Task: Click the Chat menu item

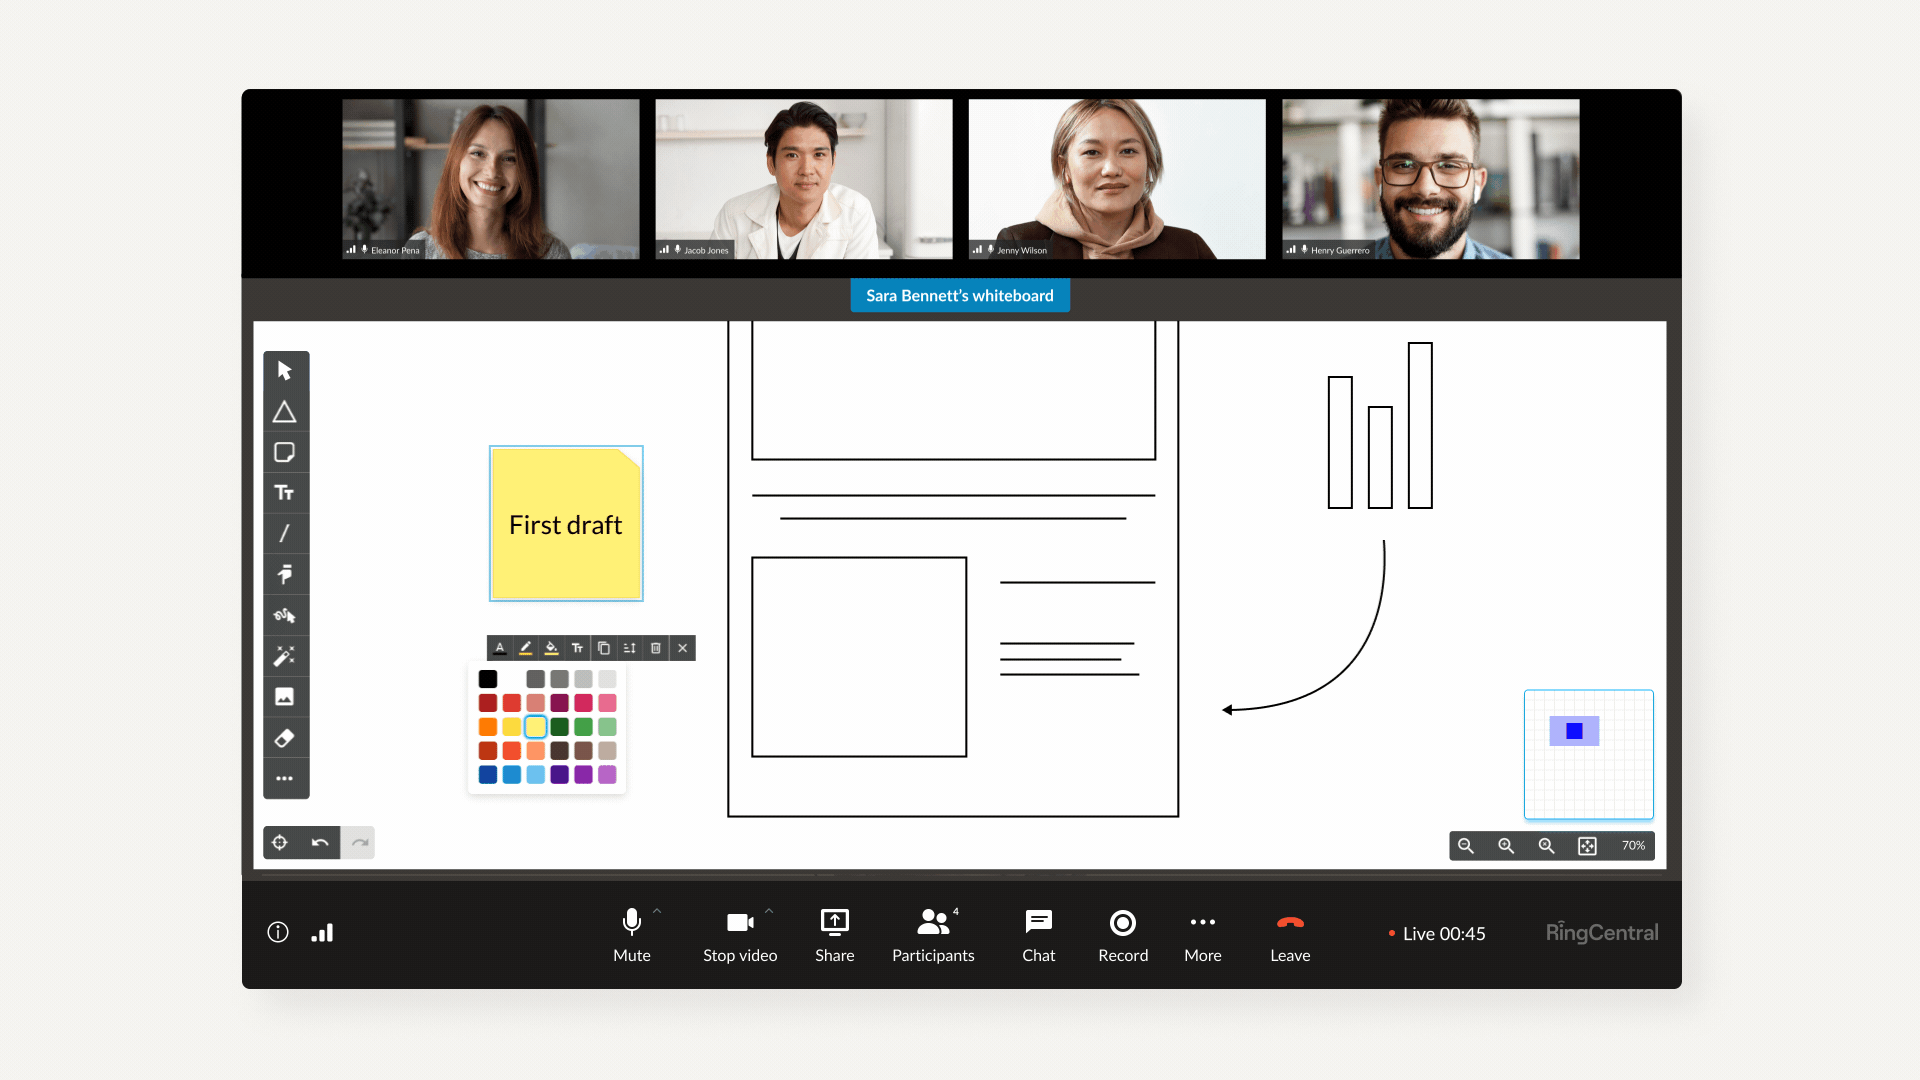Action: (1038, 932)
